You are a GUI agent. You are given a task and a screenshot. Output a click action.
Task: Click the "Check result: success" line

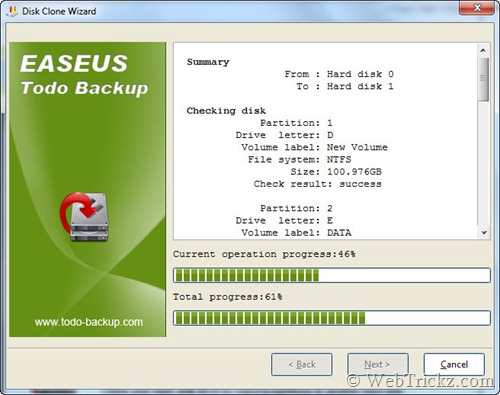[x=317, y=184]
